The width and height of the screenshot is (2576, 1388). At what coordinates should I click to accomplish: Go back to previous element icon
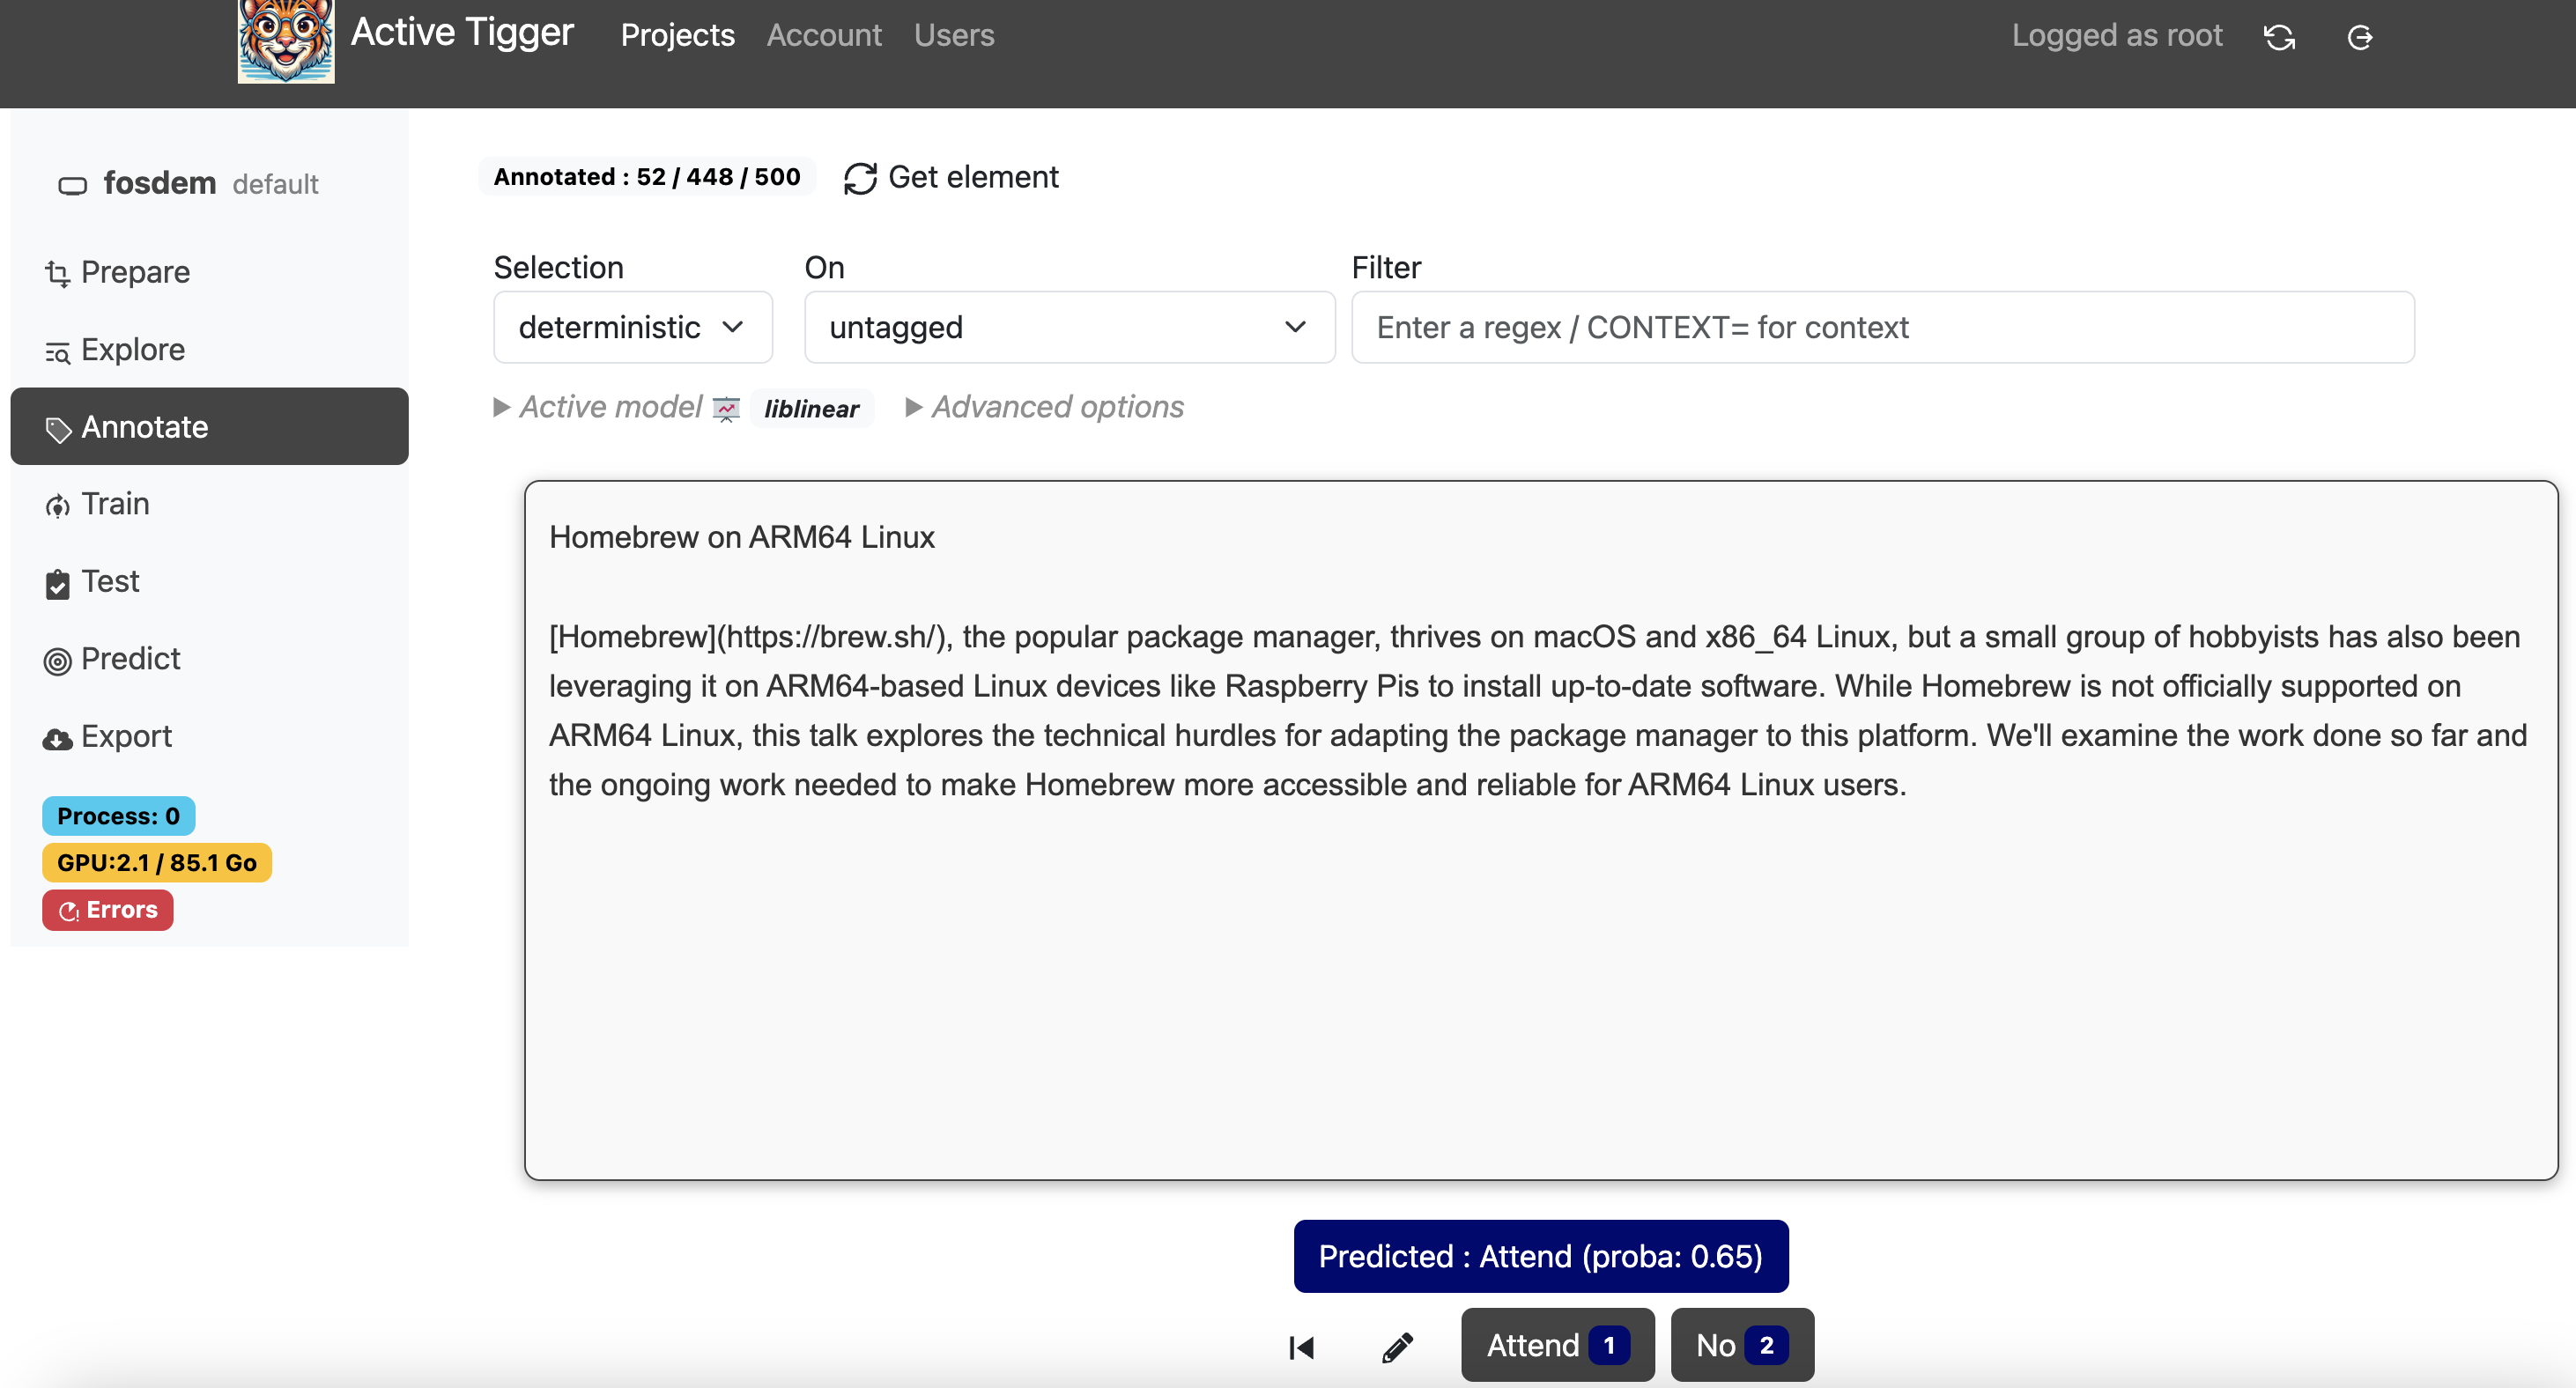tap(1301, 1347)
